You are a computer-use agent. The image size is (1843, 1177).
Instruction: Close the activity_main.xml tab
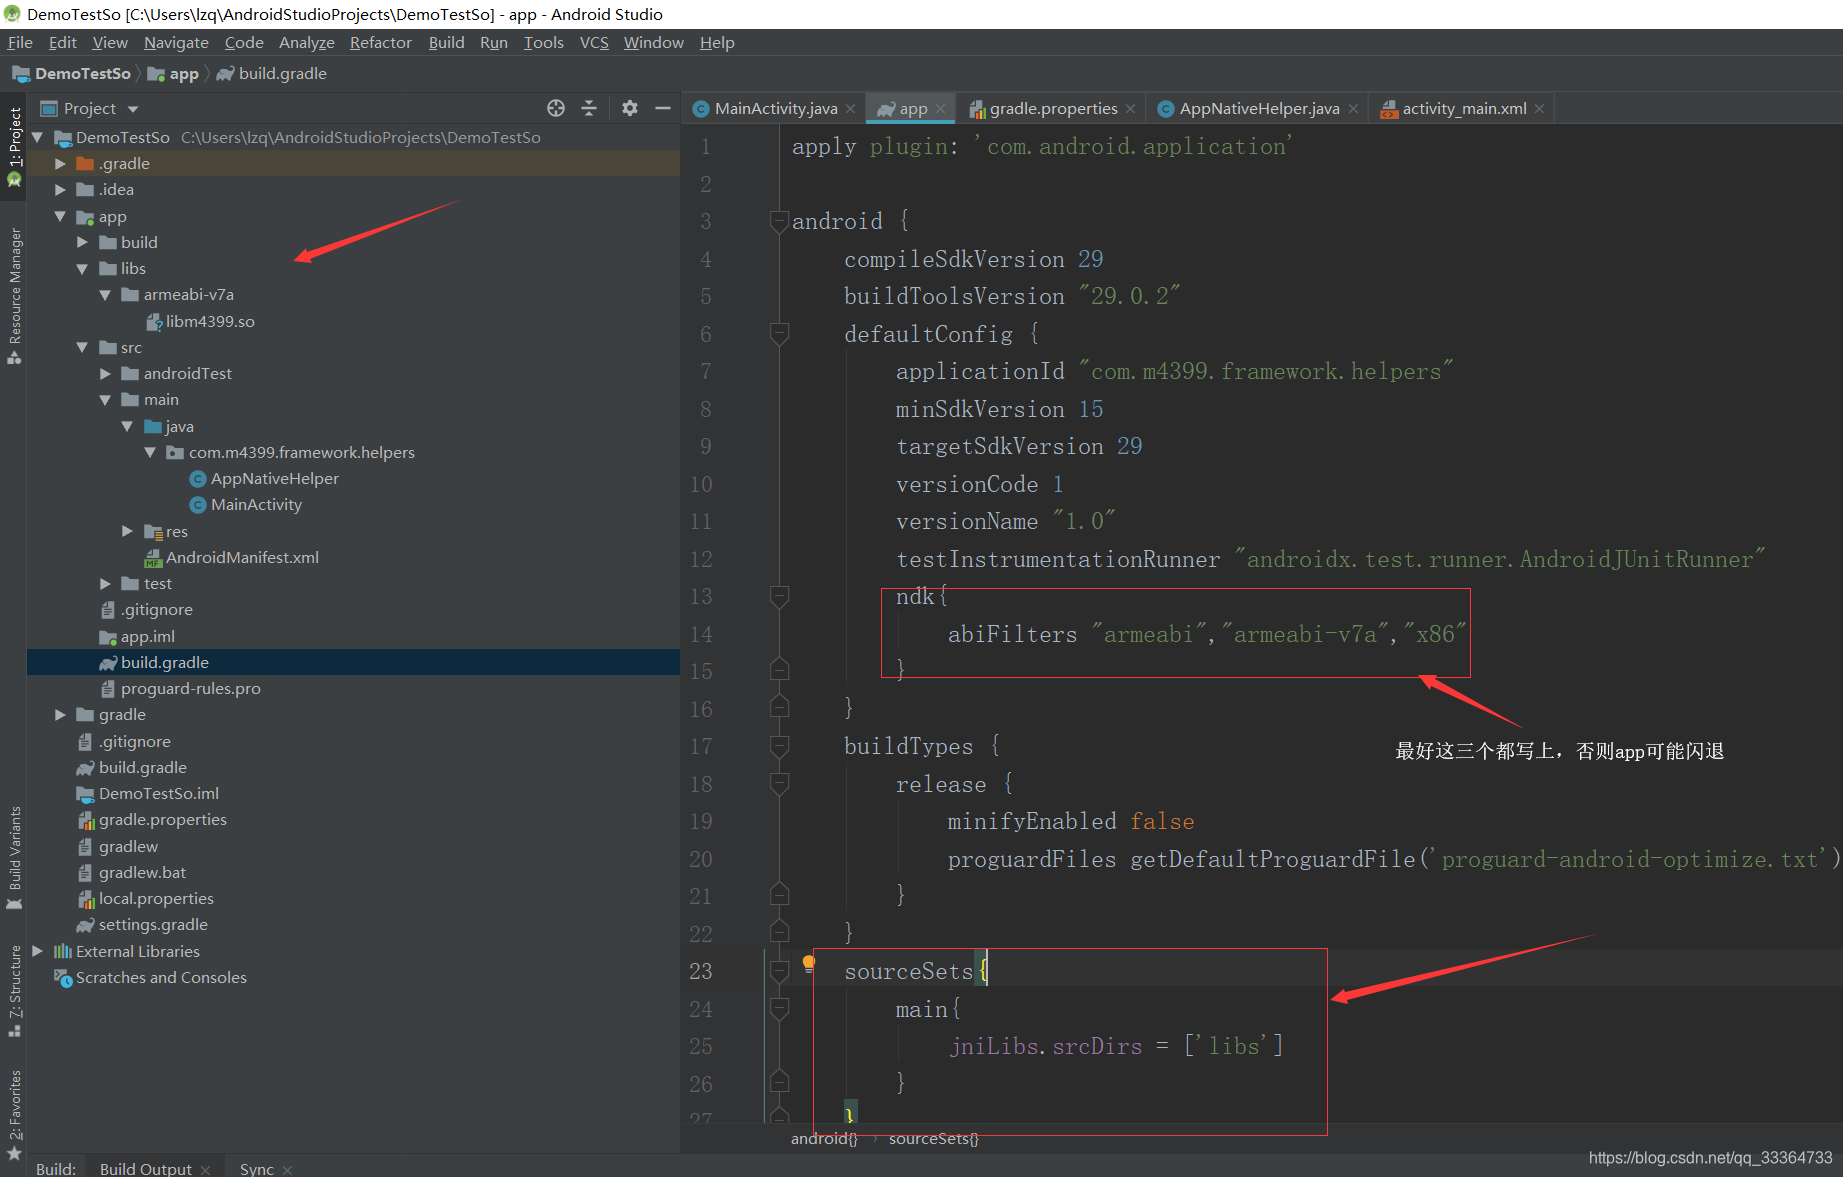click(1539, 109)
